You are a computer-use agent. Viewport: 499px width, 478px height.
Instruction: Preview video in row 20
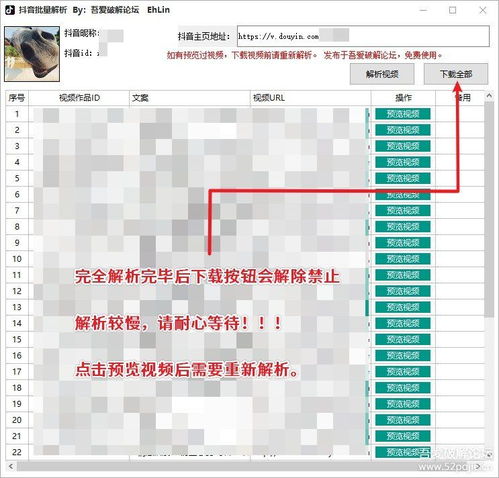[x=403, y=420]
